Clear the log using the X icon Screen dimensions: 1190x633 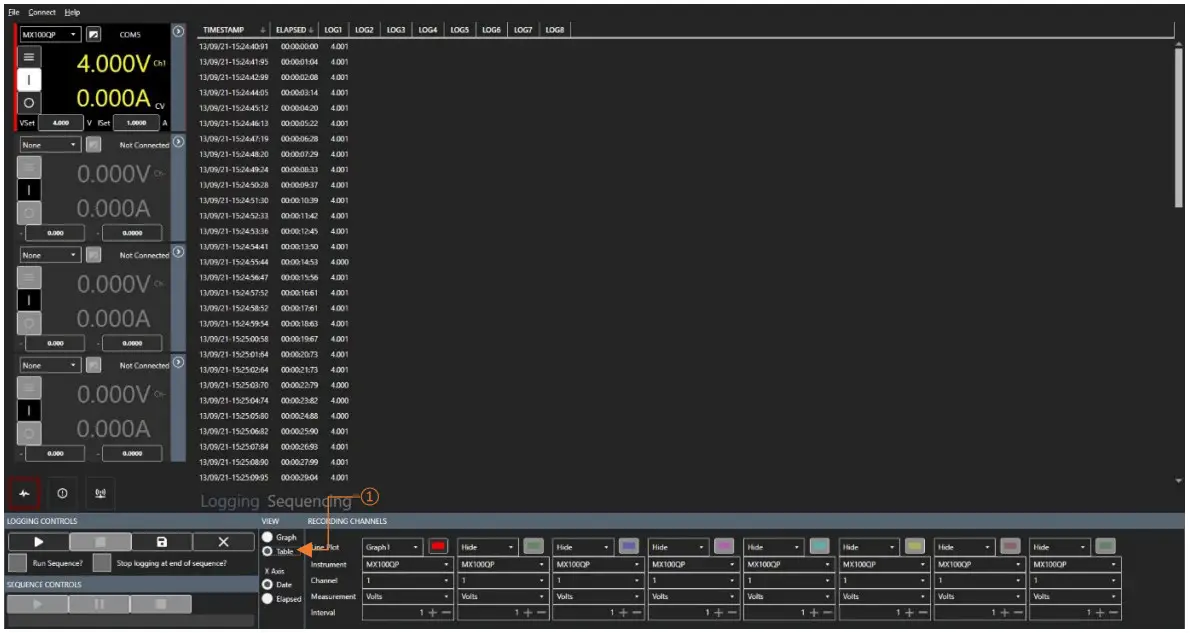pos(224,542)
